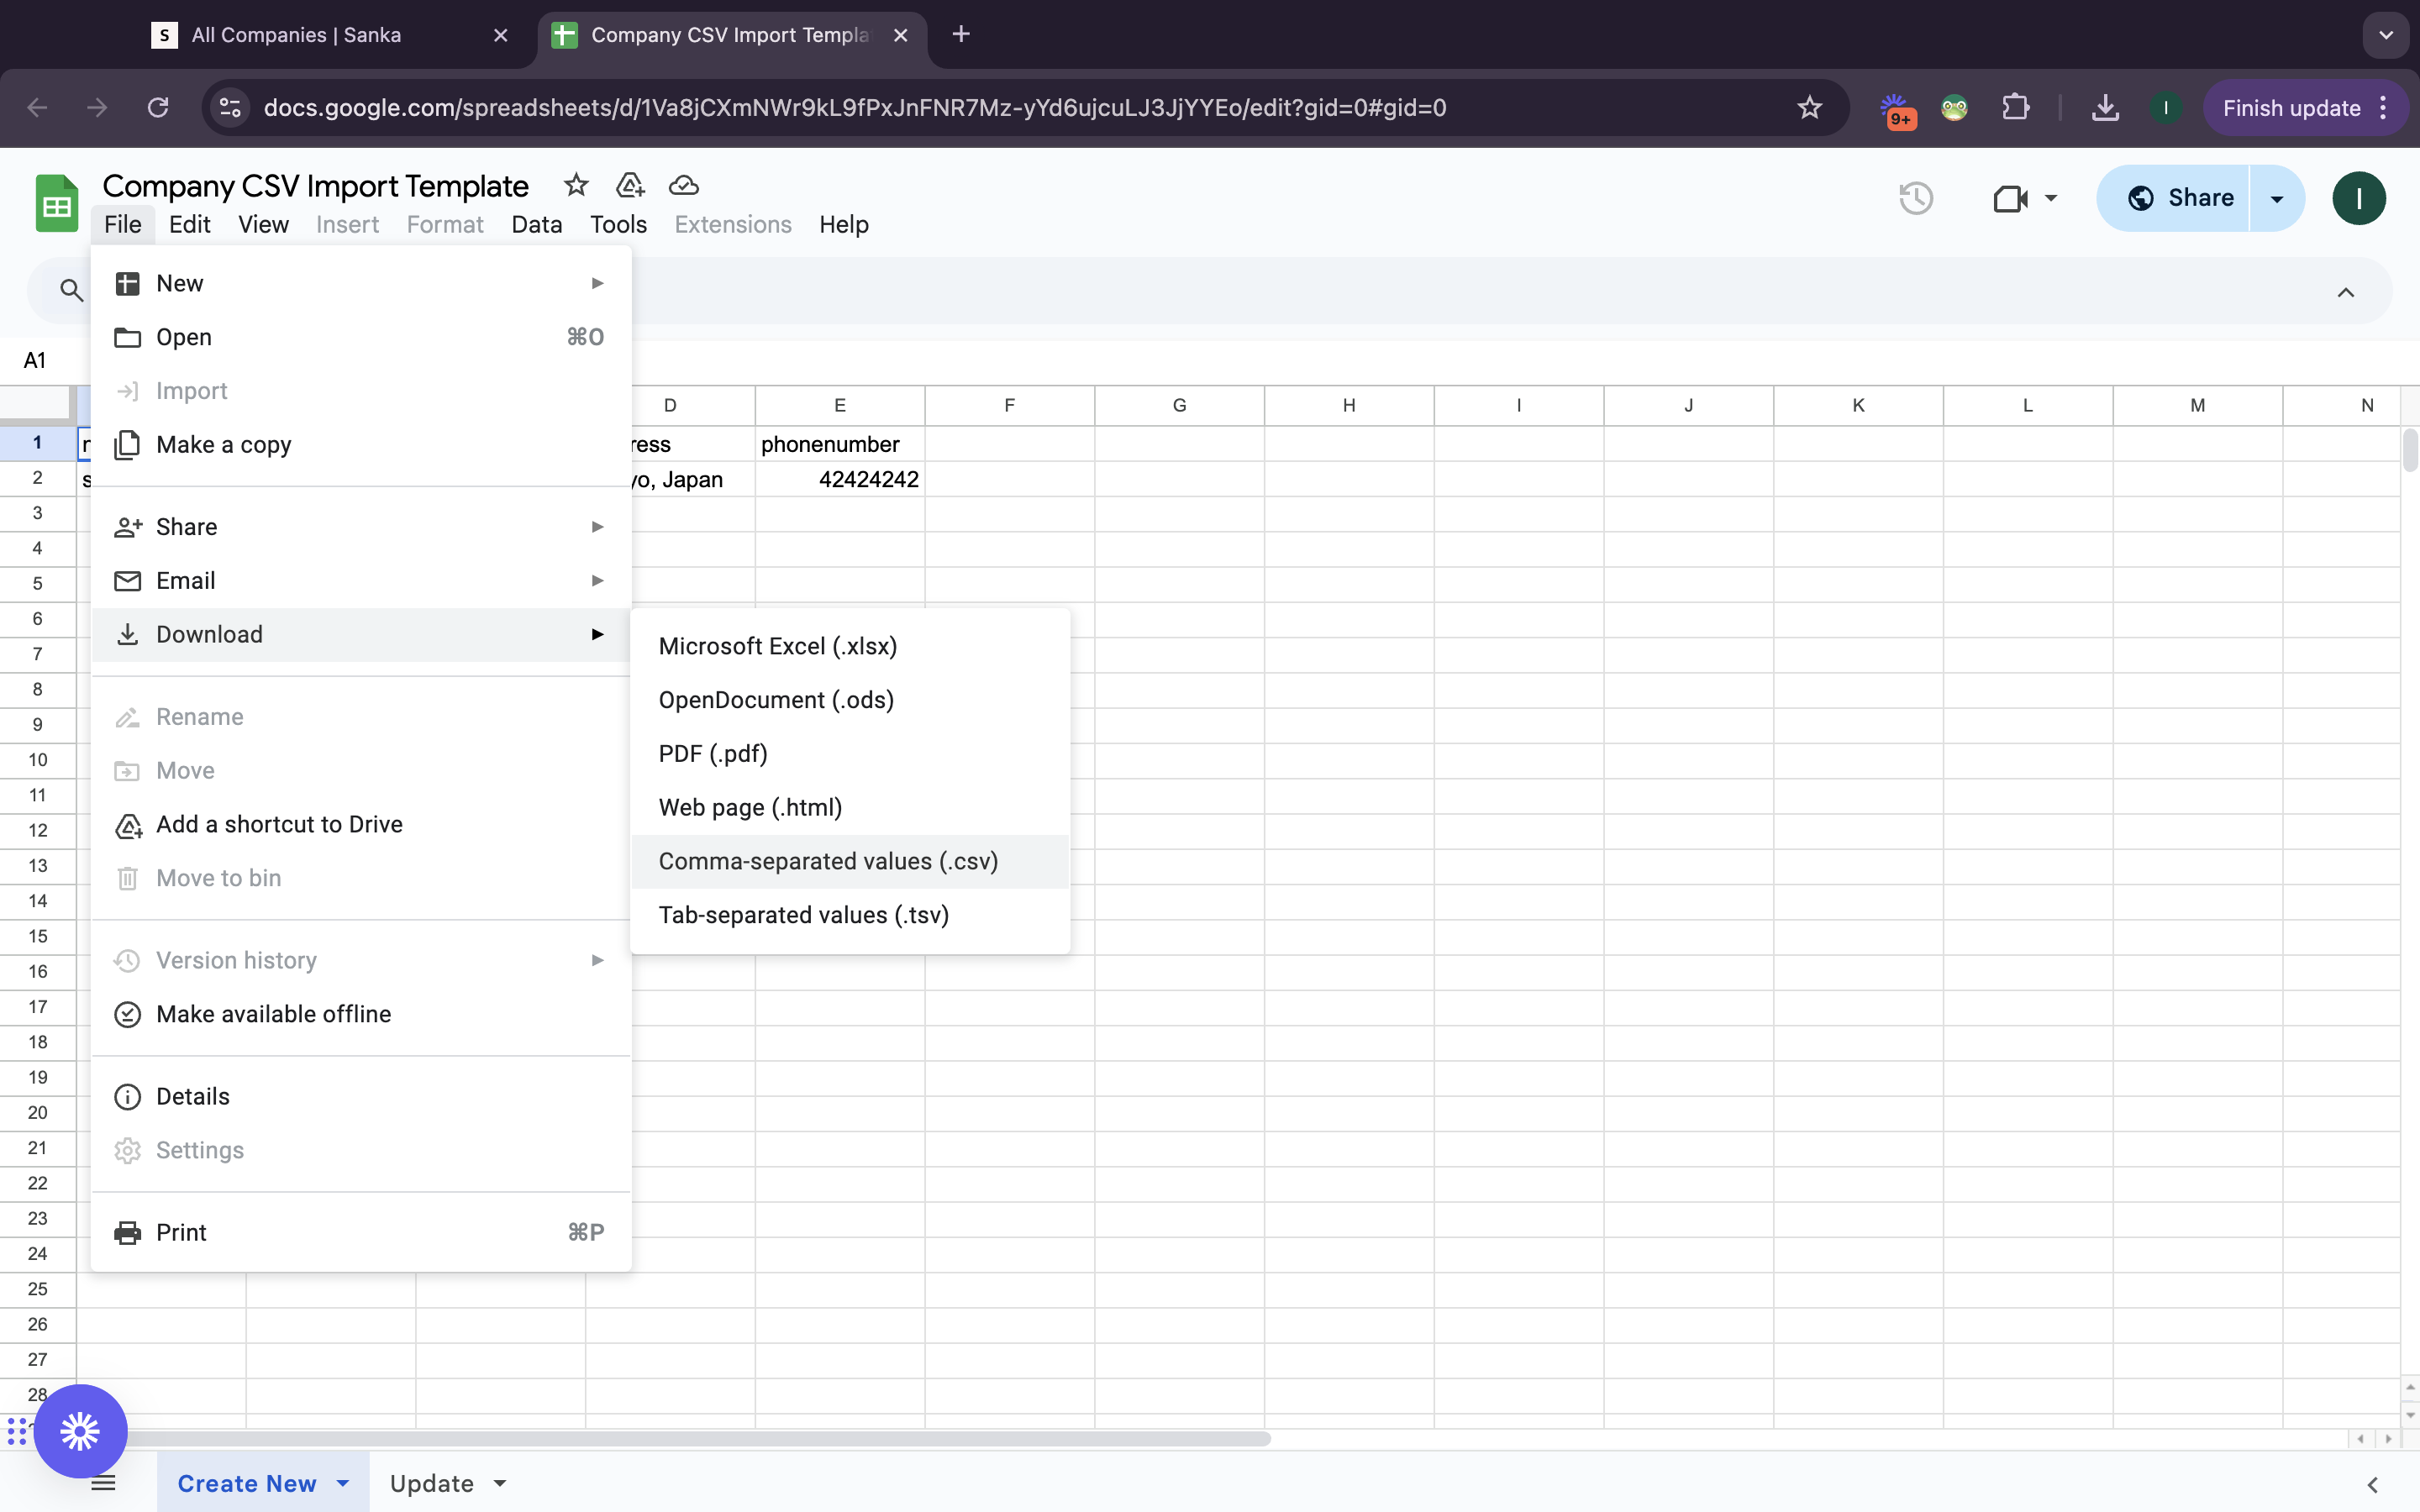Star the Company CSV Import Template document
This screenshot has width=2420, height=1512.
[x=575, y=185]
